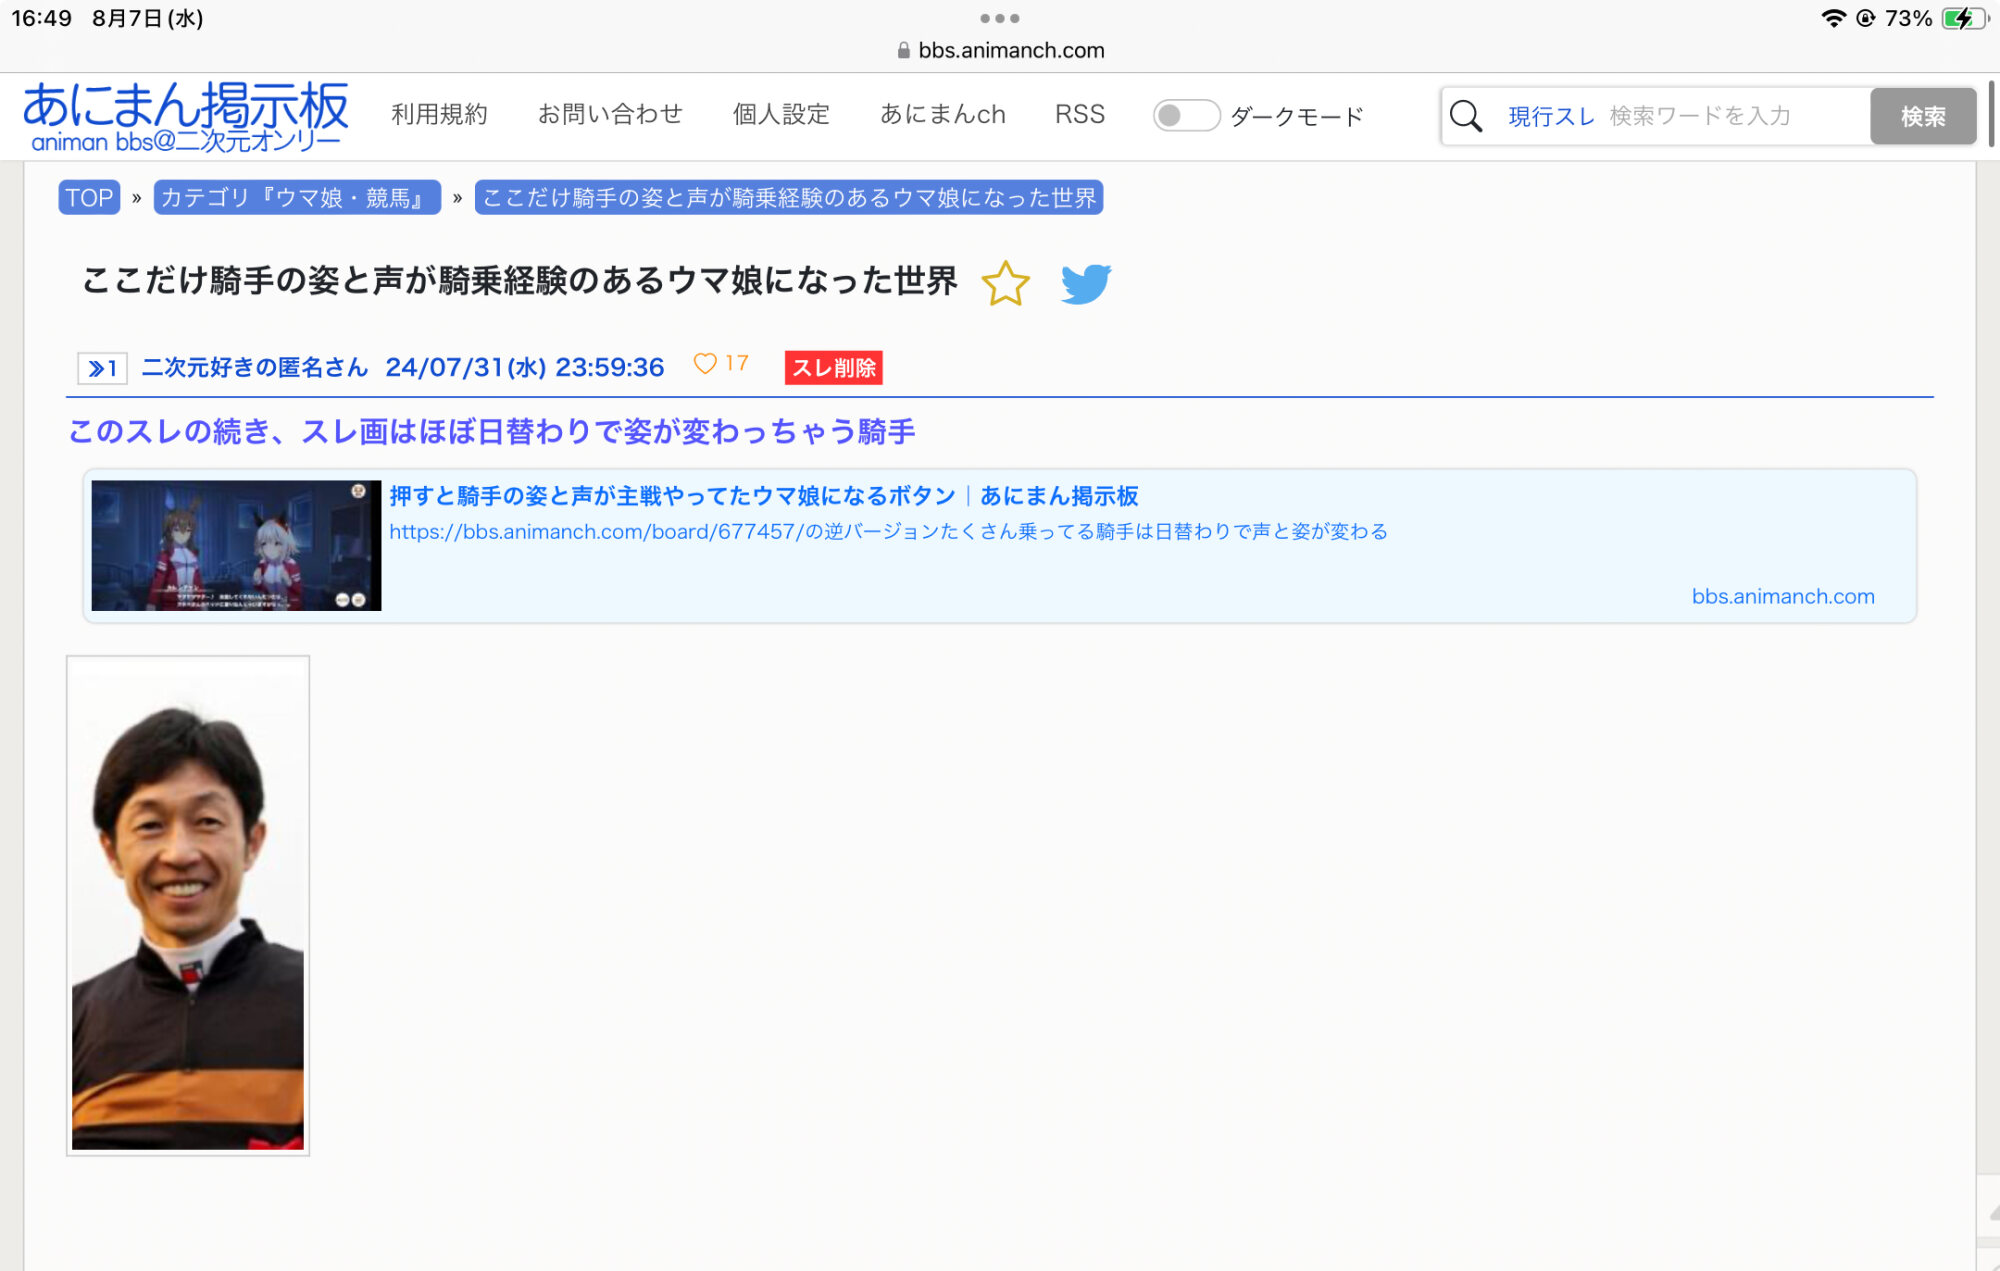This screenshot has width=2000, height=1271.
Task: Open the 利用規約 menu item
Action: (439, 114)
